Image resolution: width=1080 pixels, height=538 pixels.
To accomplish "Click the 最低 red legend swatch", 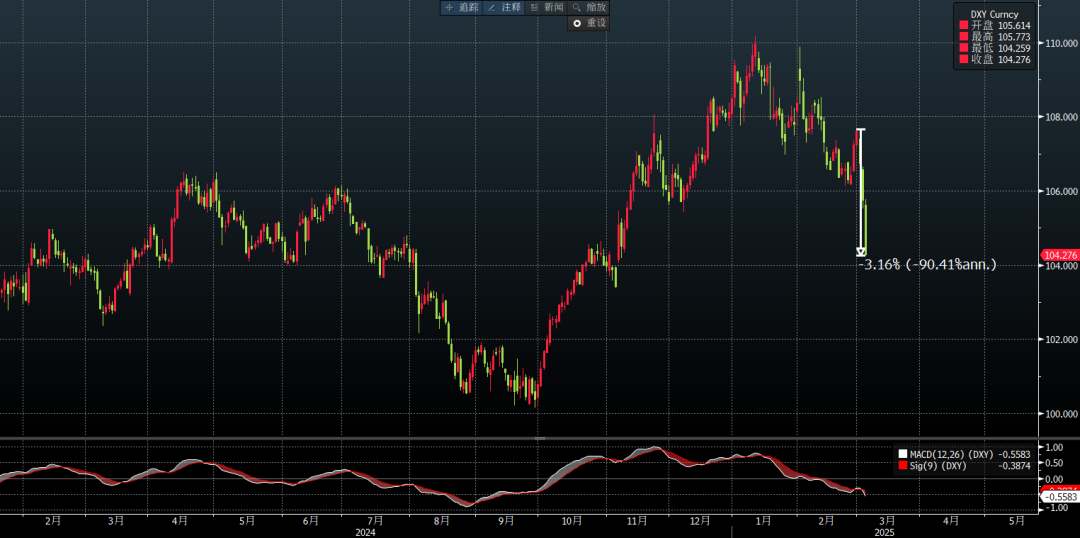I will point(963,48).
